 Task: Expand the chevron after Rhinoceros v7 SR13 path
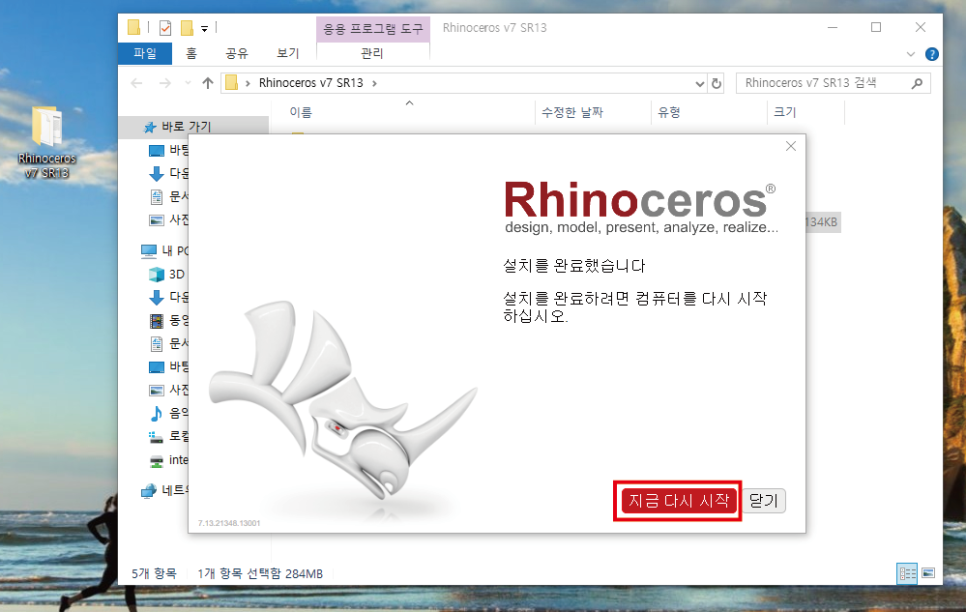[x=375, y=83]
